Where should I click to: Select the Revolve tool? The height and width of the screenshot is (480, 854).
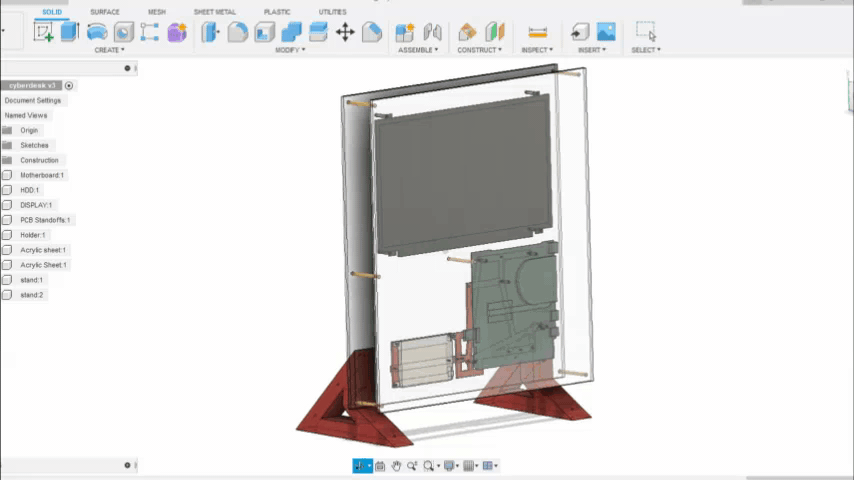point(97,32)
